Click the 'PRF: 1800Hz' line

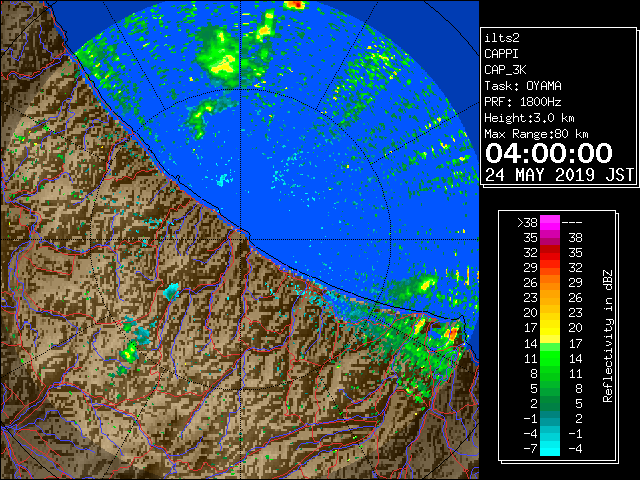523,102
